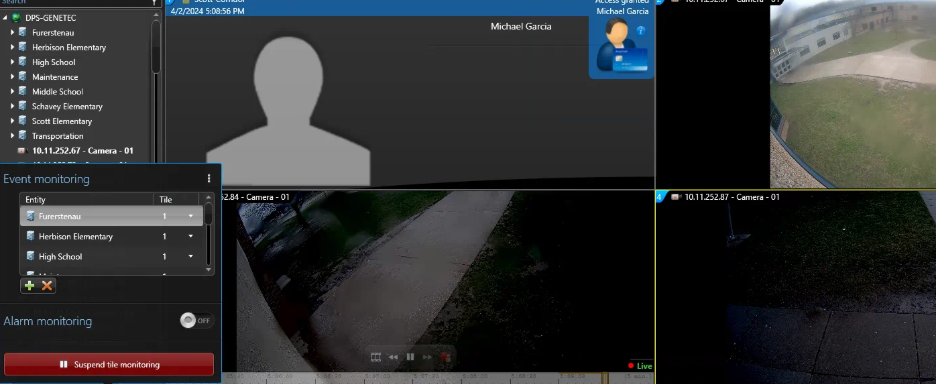Click the camera icon in tile 4 title

[676, 196]
